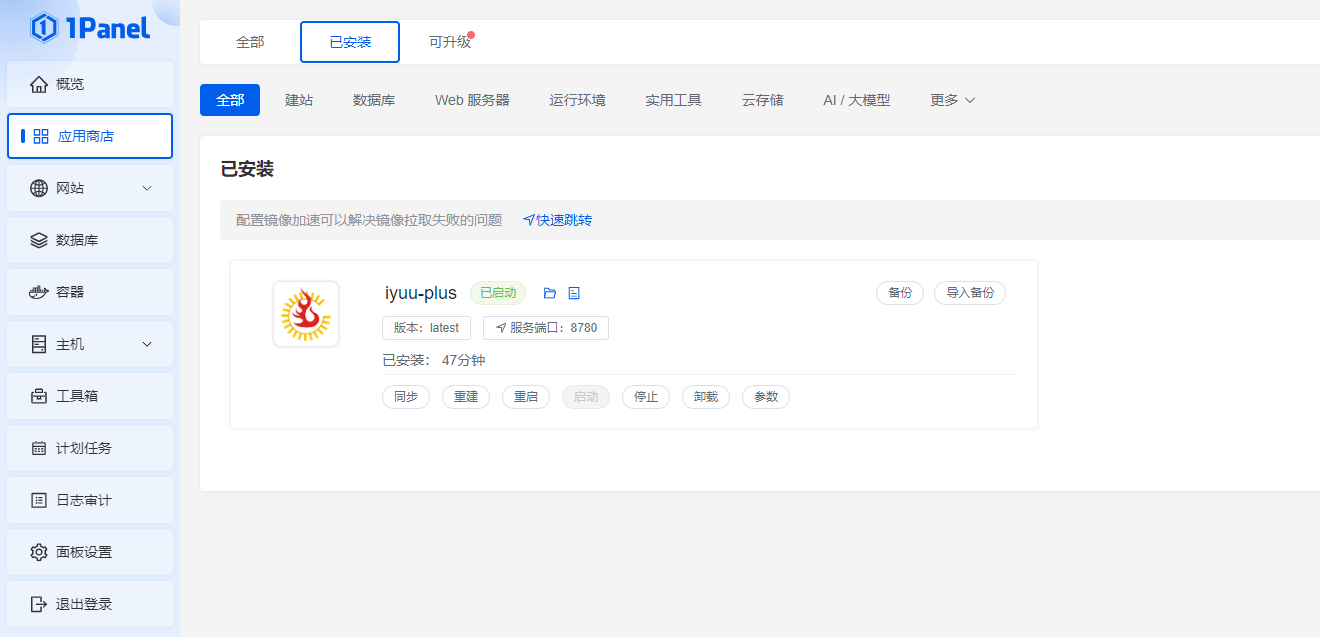
Task: Click the 已安装： 47分钟 text
Action: [434, 360]
